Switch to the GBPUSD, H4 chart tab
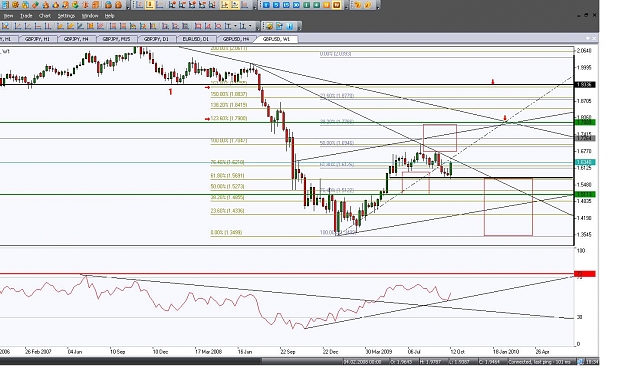The height and width of the screenshot is (377, 625). point(236,39)
